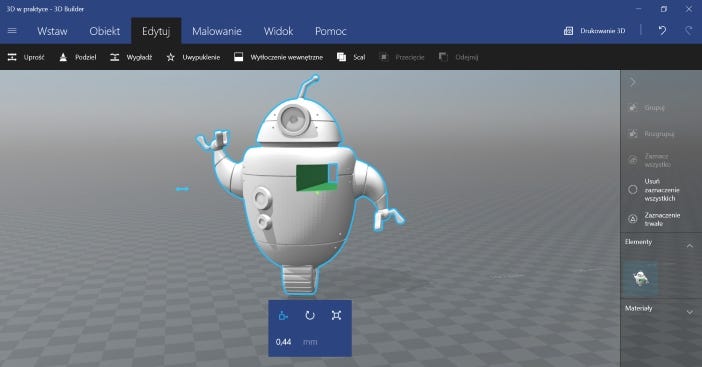702x367 pixels.
Task: Collapse the right side panel arrow
Action: [633, 82]
